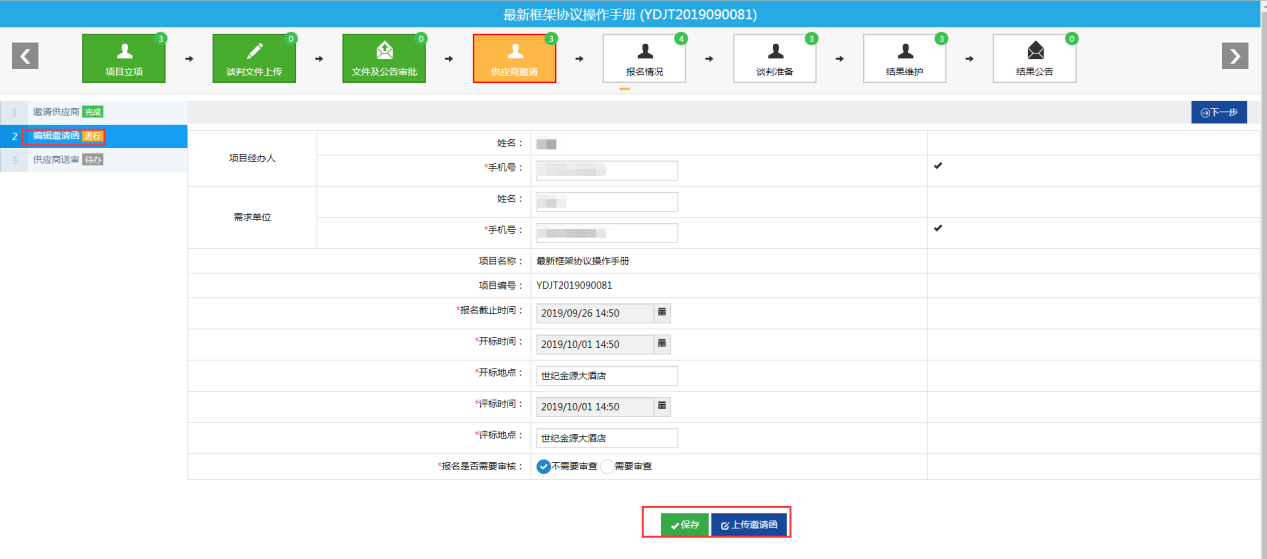Focus 需求单位 手机号 input field

(x=606, y=233)
